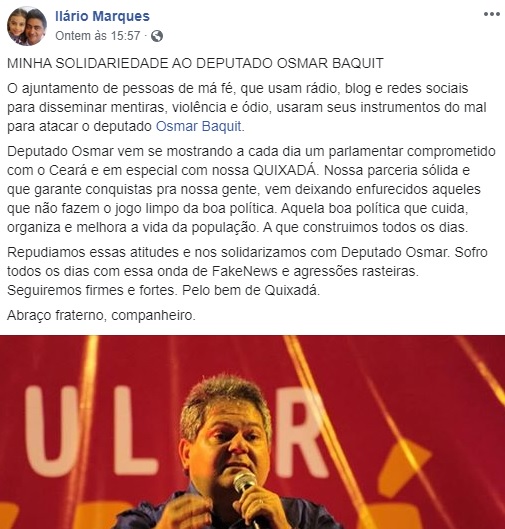Click the headline MINHA SOLIDARIEDADE AO DEPUTADO
Image resolution: width=505 pixels, height=529 pixels.
[x=195, y=63]
